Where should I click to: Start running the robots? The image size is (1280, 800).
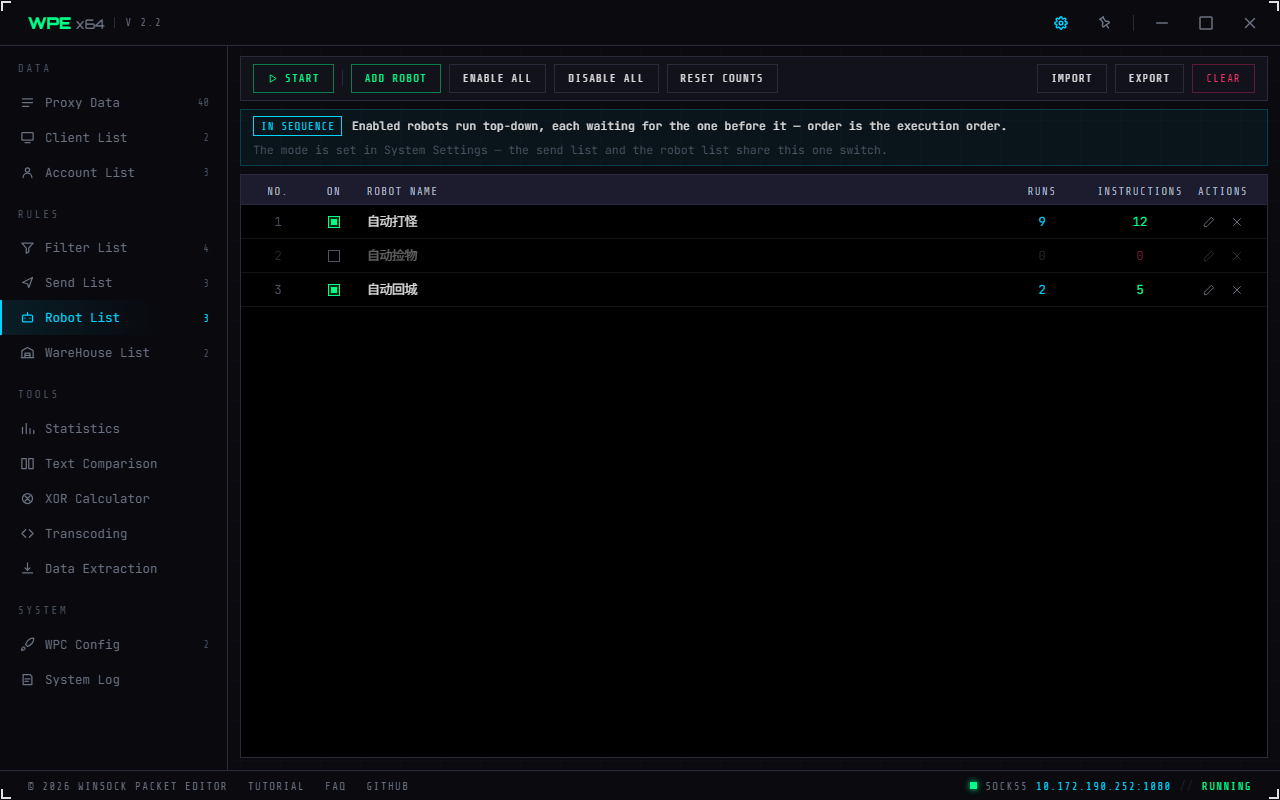tap(293, 78)
